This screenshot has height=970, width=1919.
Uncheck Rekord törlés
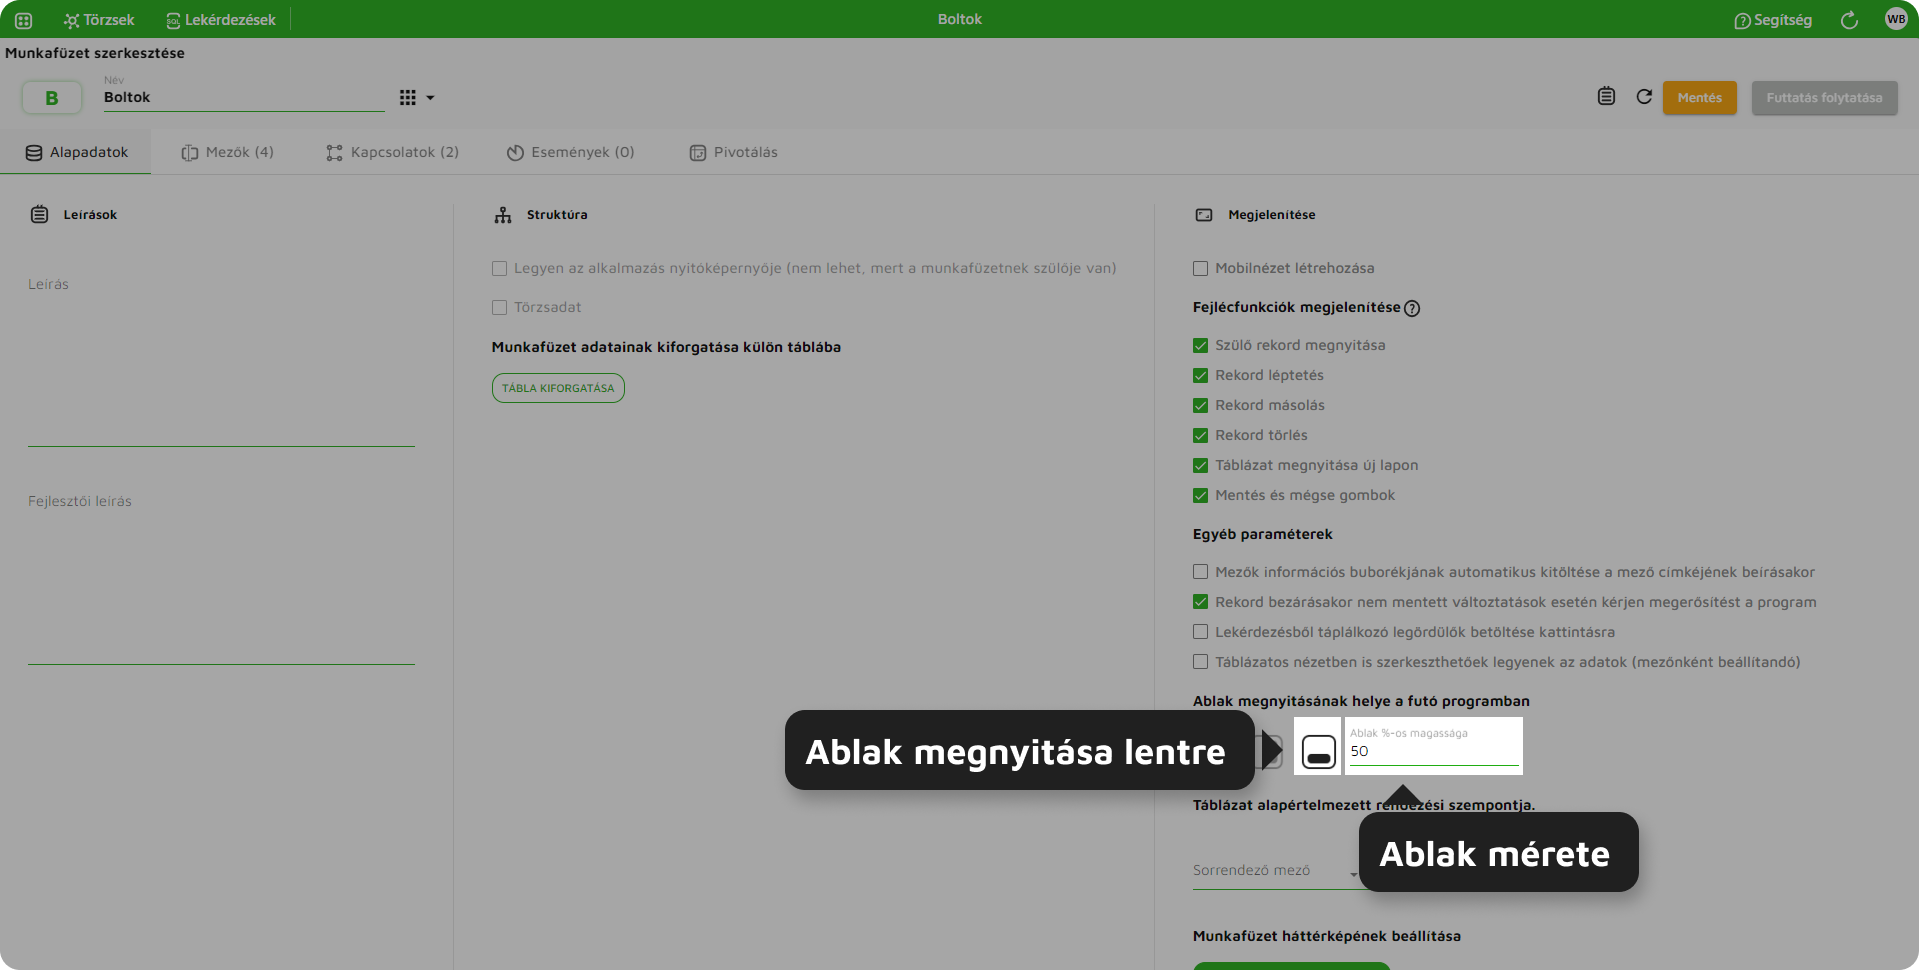1200,435
